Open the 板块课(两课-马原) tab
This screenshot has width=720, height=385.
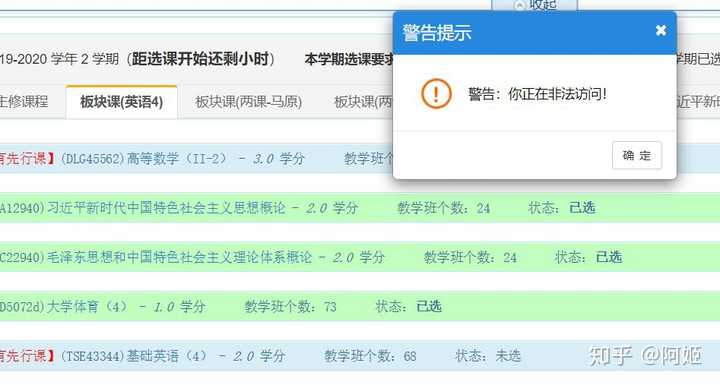point(248,102)
